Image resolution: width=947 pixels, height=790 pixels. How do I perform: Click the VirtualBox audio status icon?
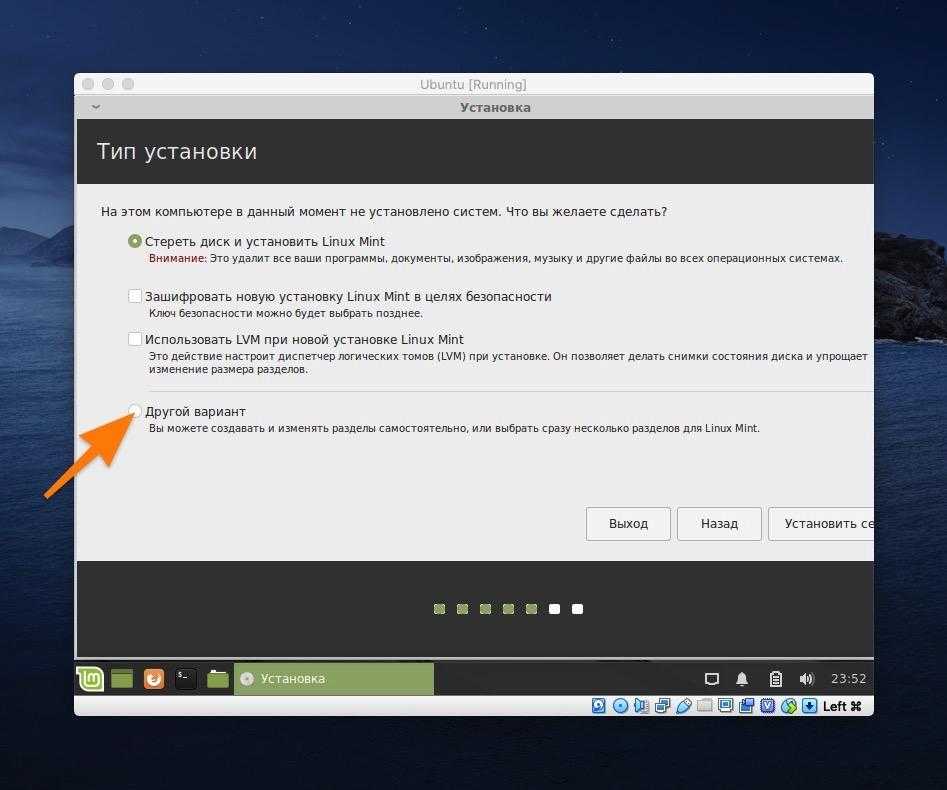point(641,705)
